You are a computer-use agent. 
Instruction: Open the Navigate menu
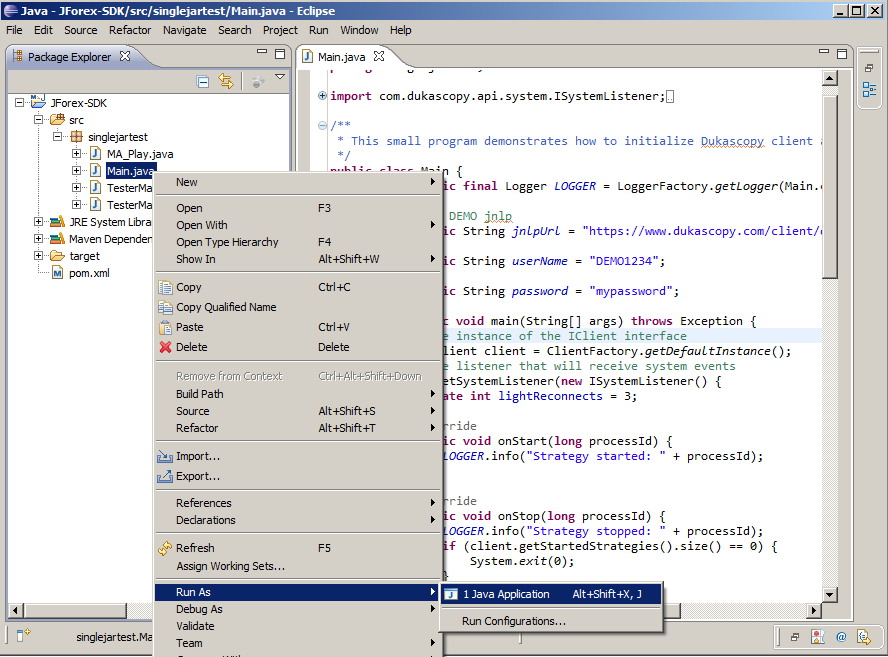(185, 30)
